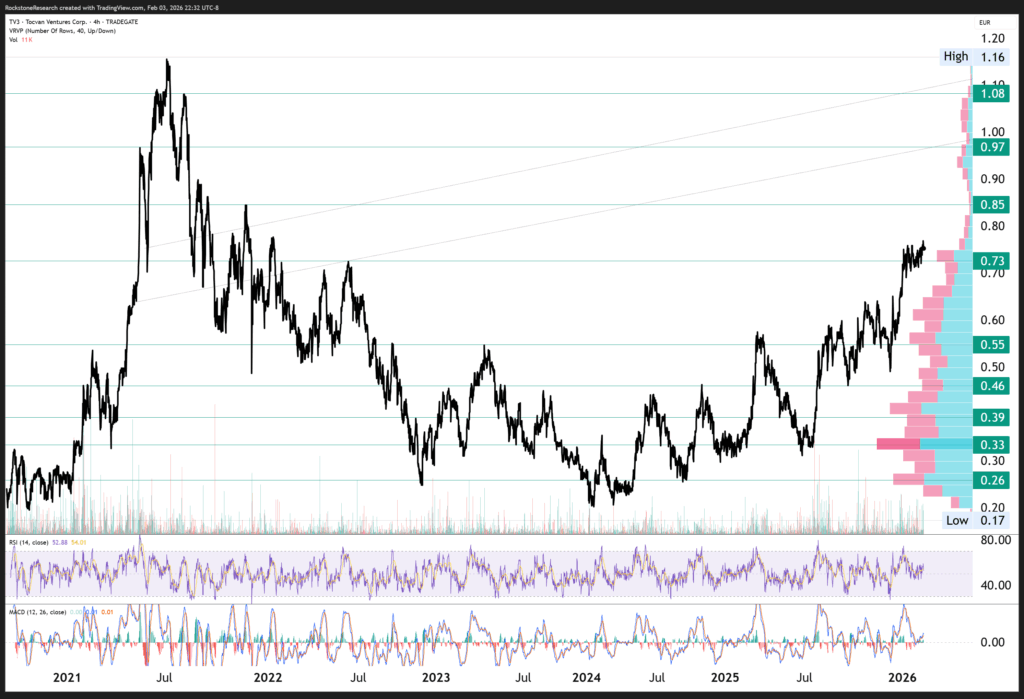Viewport: 1024px width, 699px height.
Task: Click the 0.85 horizontal level price tag
Action: pyautogui.click(x=992, y=205)
